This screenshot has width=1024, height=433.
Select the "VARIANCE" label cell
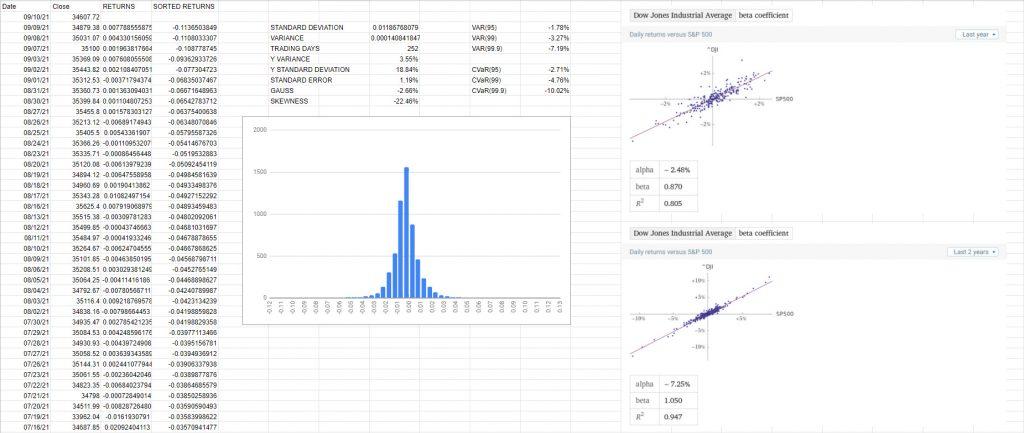click(x=285, y=39)
